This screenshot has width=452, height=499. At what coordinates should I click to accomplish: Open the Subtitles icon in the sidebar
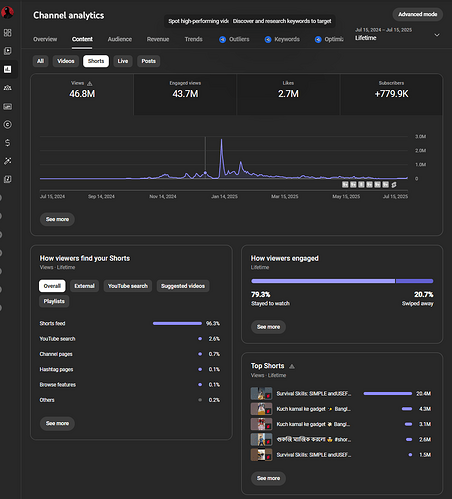(x=7, y=106)
